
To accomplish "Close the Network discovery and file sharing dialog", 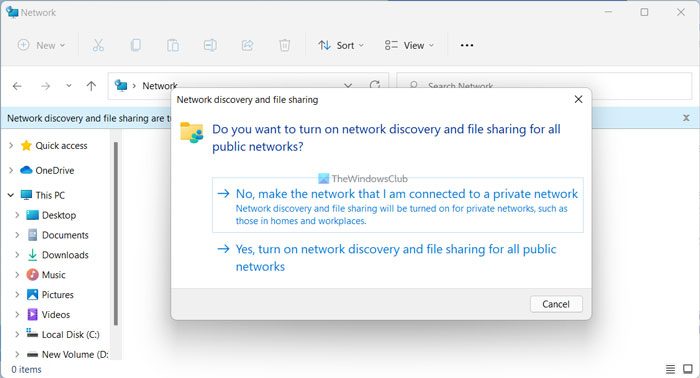I will click(578, 99).
